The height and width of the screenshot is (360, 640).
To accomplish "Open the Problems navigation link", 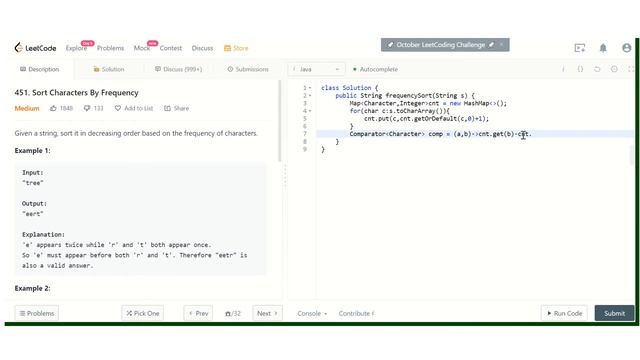I will (110, 48).
